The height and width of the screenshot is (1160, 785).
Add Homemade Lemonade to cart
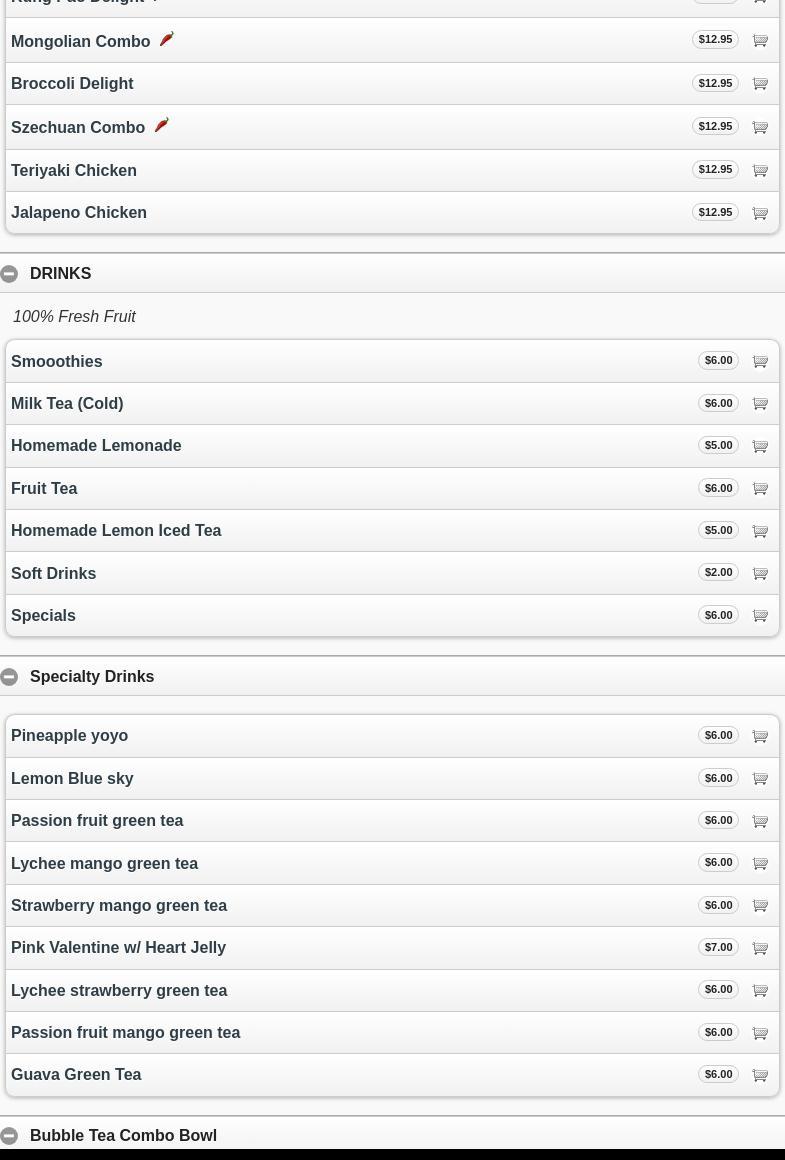[x=760, y=446]
